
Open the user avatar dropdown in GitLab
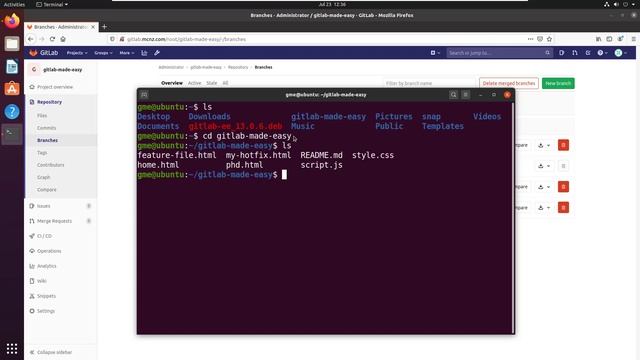tap(621, 53)
